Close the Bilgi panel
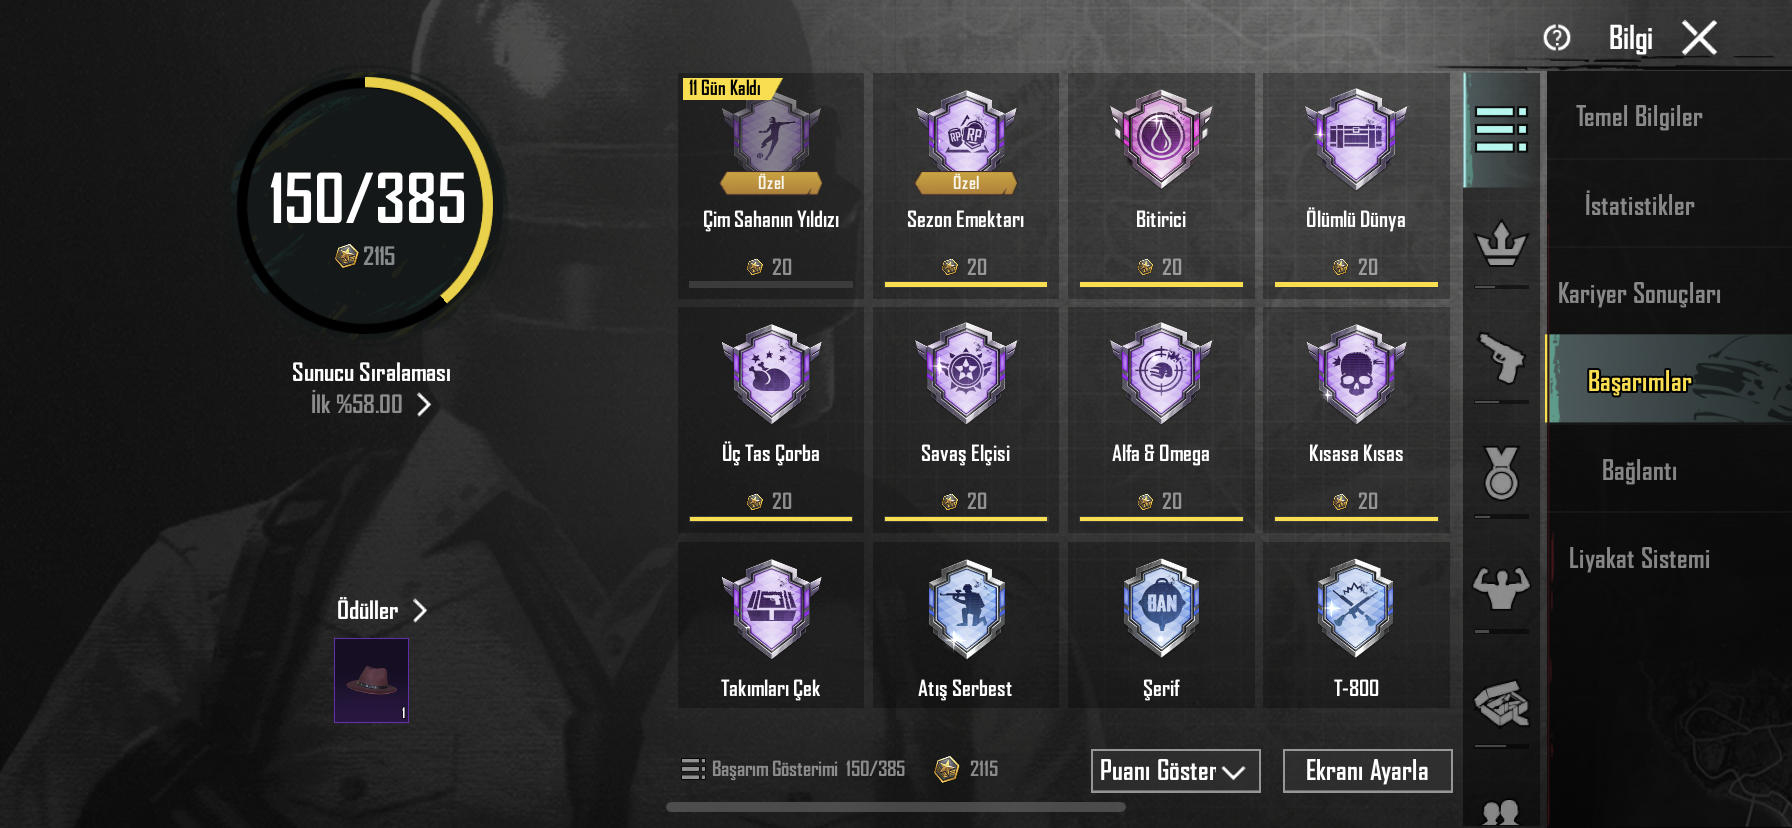The height and width of the screenshot is (828, 1792). click(x=1699, y=38)
